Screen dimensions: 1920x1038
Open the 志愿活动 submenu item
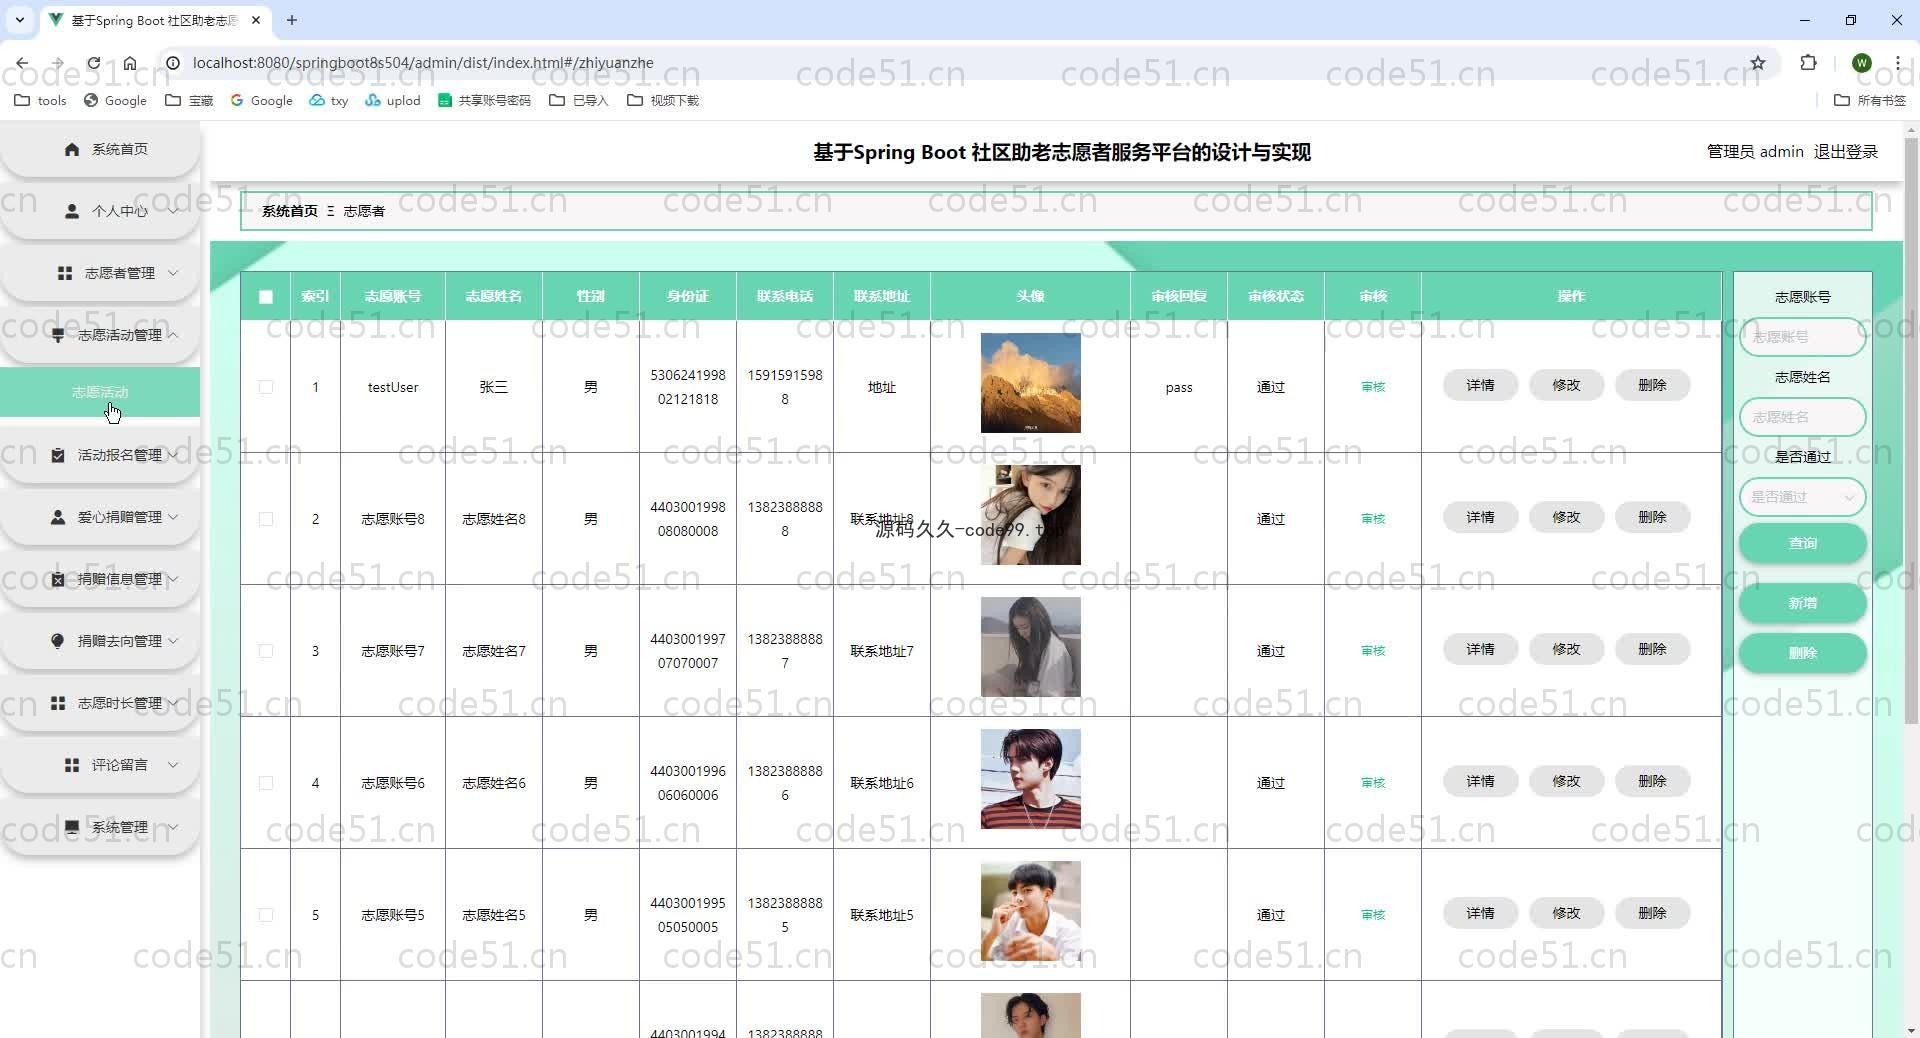point(100,392)
